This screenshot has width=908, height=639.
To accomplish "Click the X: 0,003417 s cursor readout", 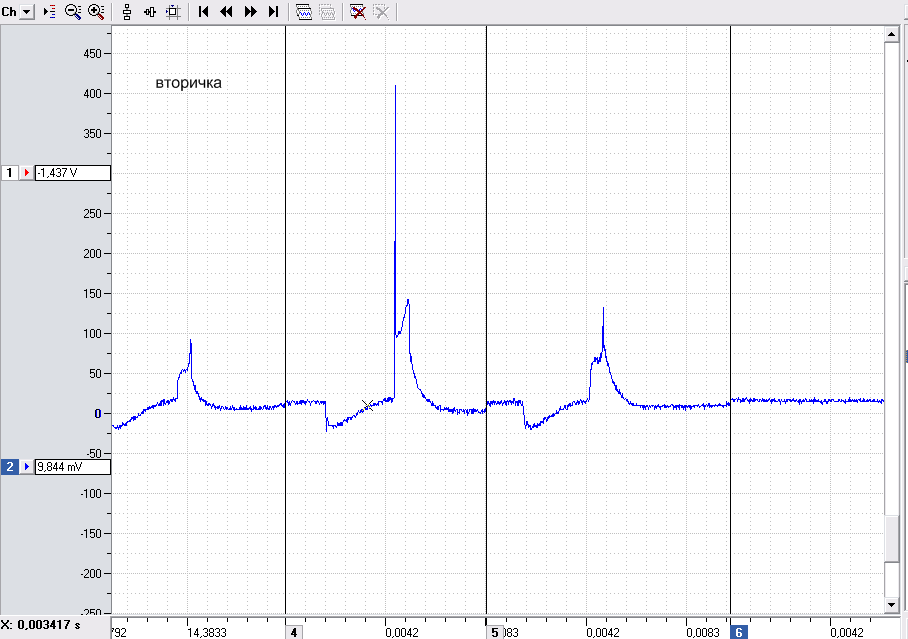I will [41, 625].
